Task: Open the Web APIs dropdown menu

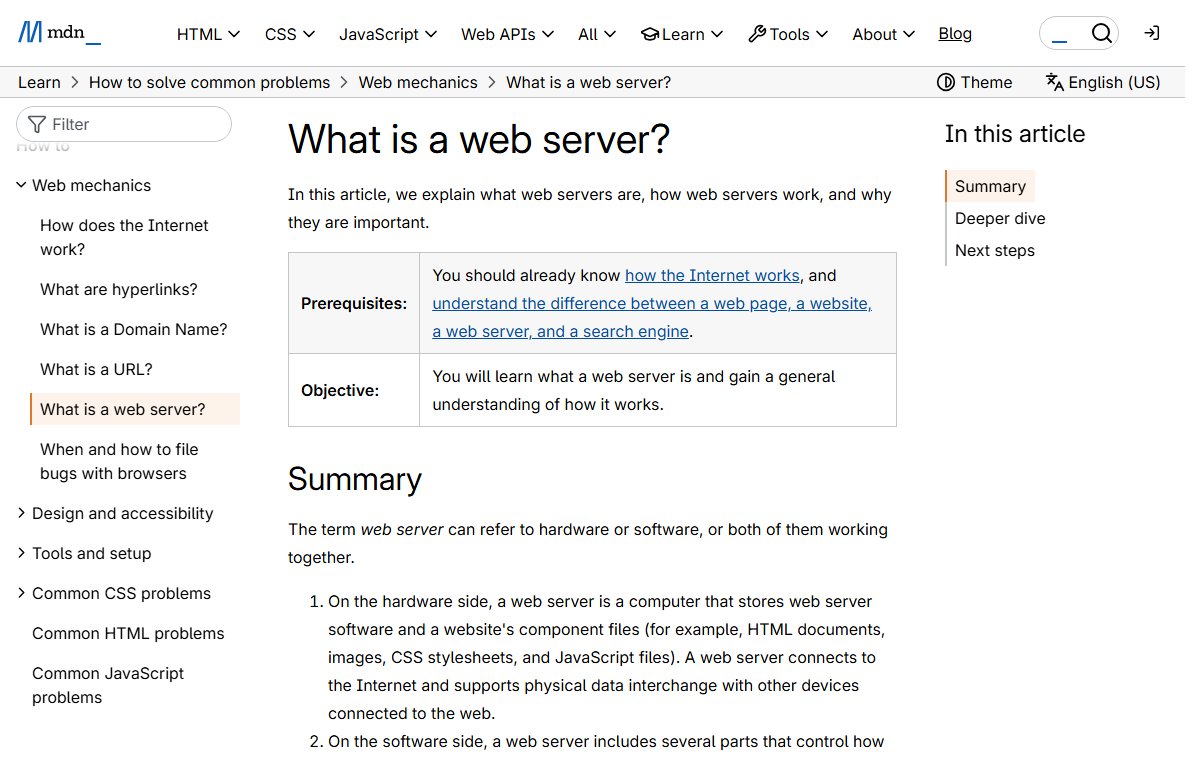Action: coord(507,34)
